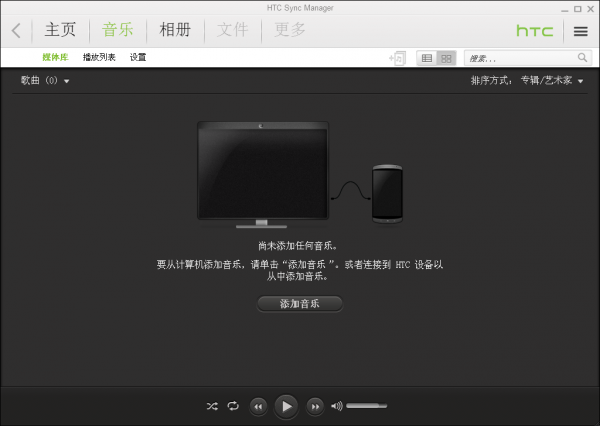Click the add-to-playlist music icon
The image size is (600, 426).
[x=397, y=58]
